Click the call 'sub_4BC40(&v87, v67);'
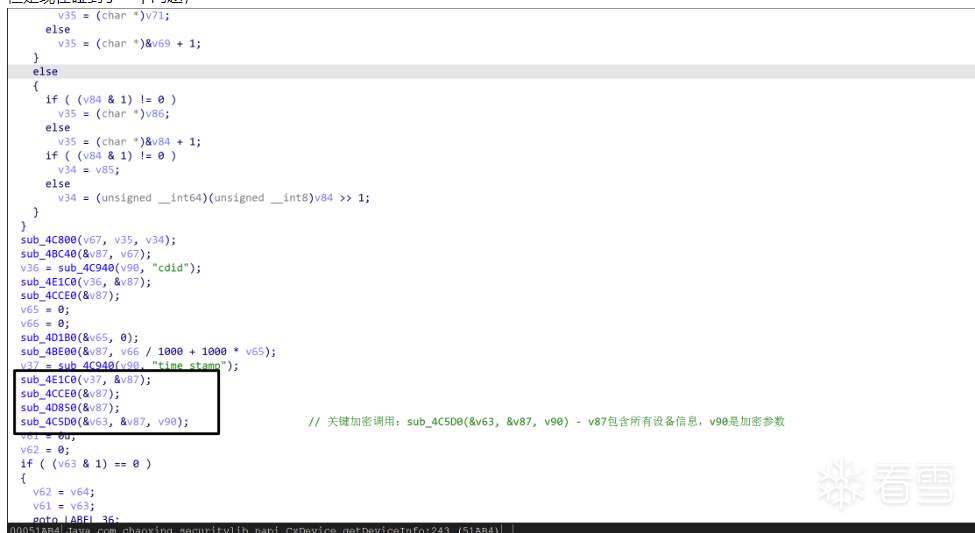The width and height of the screenshot is (975, 533). click(x=86, y=254)
